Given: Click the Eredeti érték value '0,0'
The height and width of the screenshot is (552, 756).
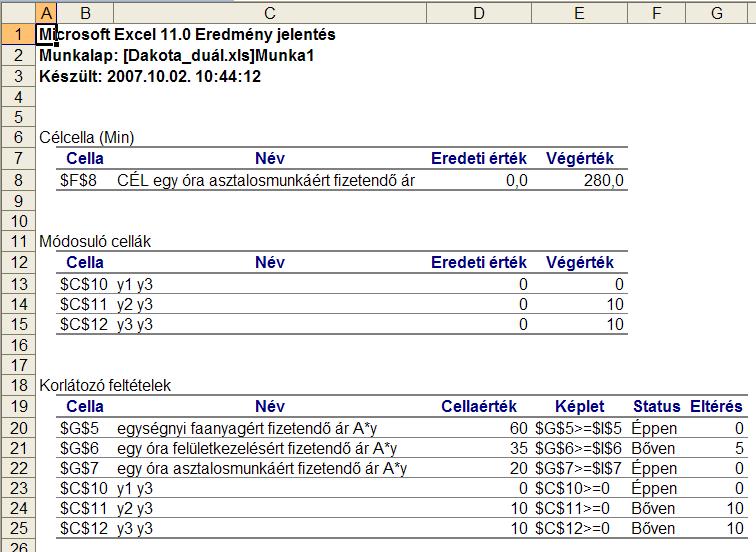Looking at the screenshot, I should (517, 181).
